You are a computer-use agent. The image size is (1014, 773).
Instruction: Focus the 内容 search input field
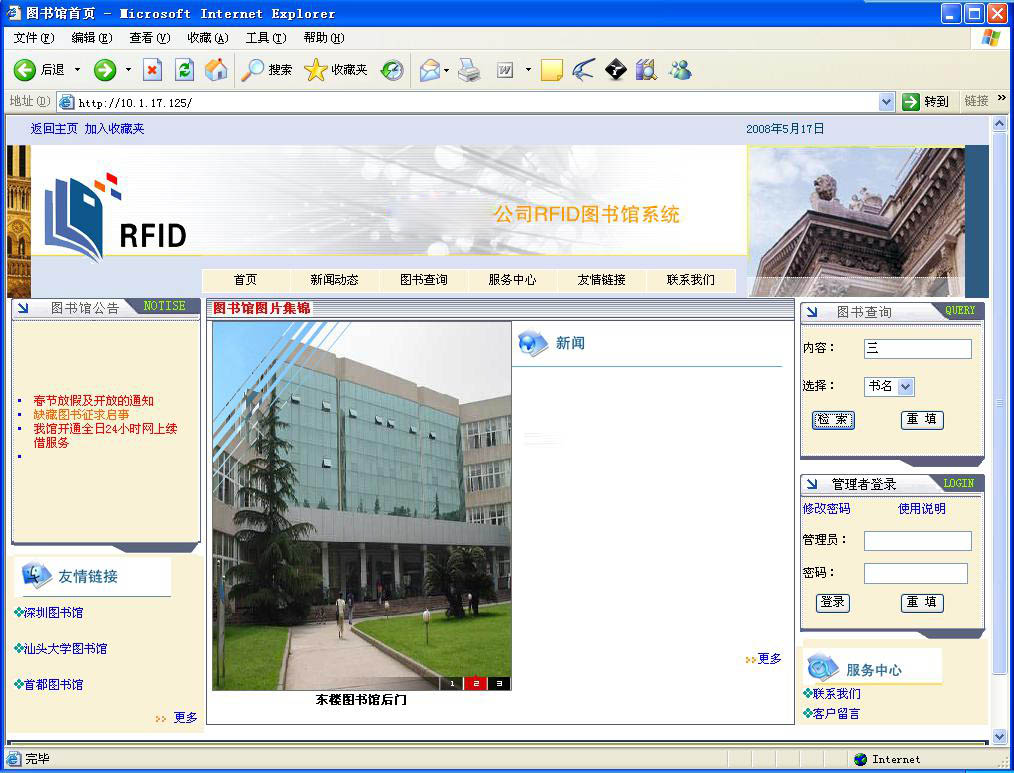tap(918, 349)
